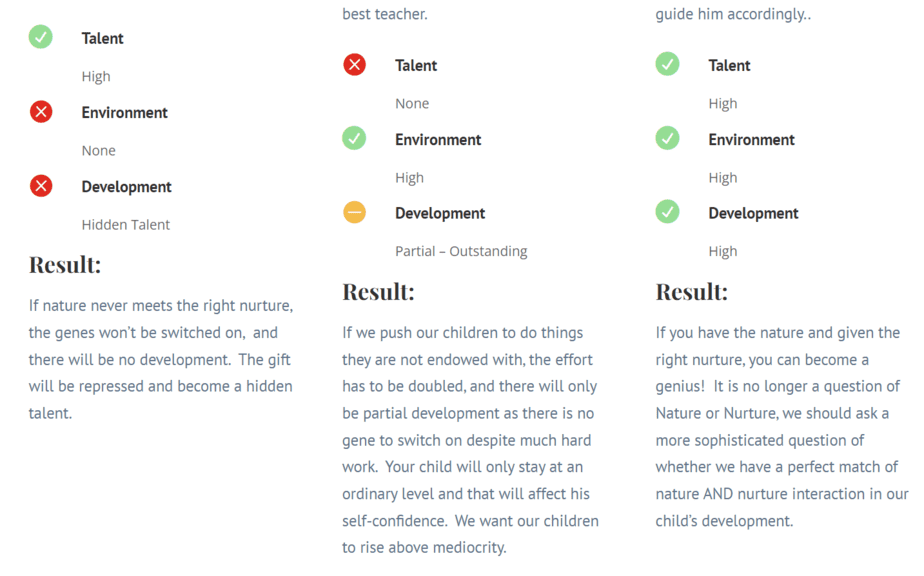Click the green check icon beside left-column Talent
The width and height of the screenshot is (924, 576).
tap(41, 37)
